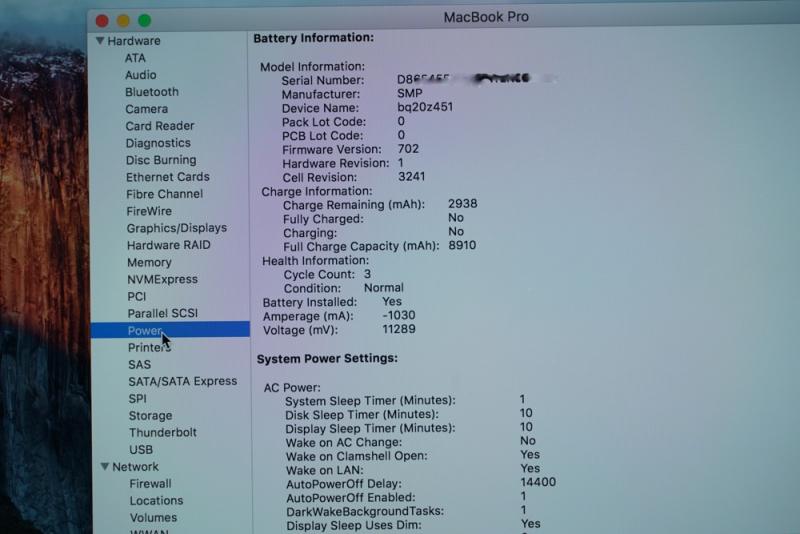Click the Serial Number label

(x=323, y=81)
